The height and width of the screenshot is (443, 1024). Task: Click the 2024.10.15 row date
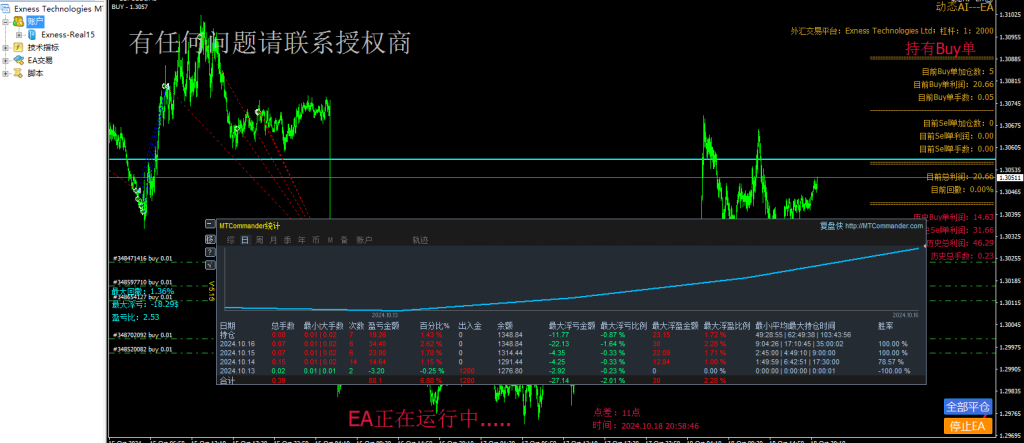237,352
